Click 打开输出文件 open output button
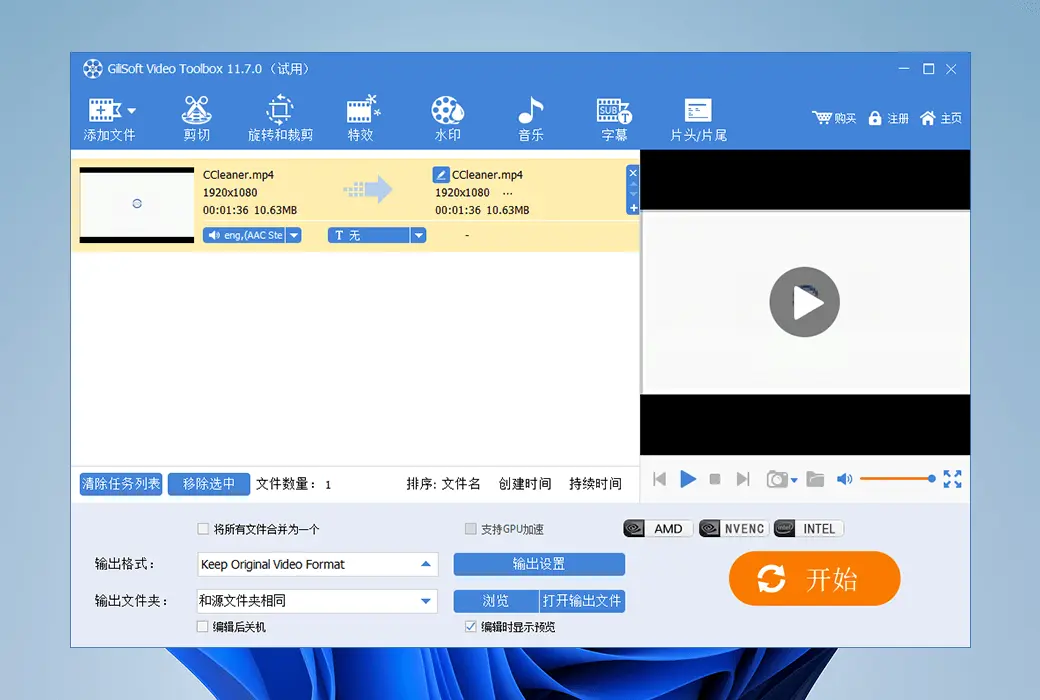This screenshot has height=700, width=1040. tap(582, 601)
